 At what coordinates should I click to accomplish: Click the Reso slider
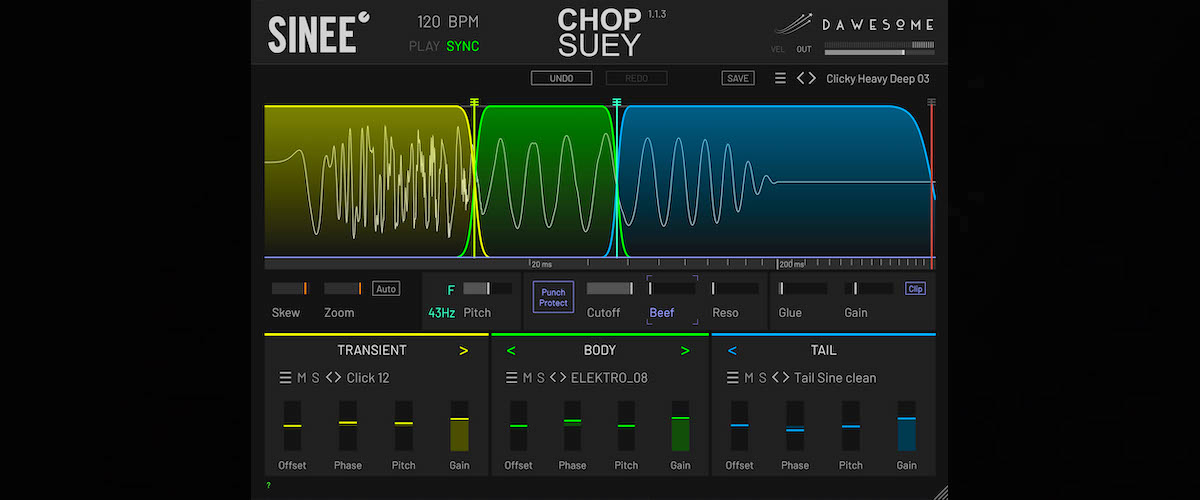click(735, 289)
